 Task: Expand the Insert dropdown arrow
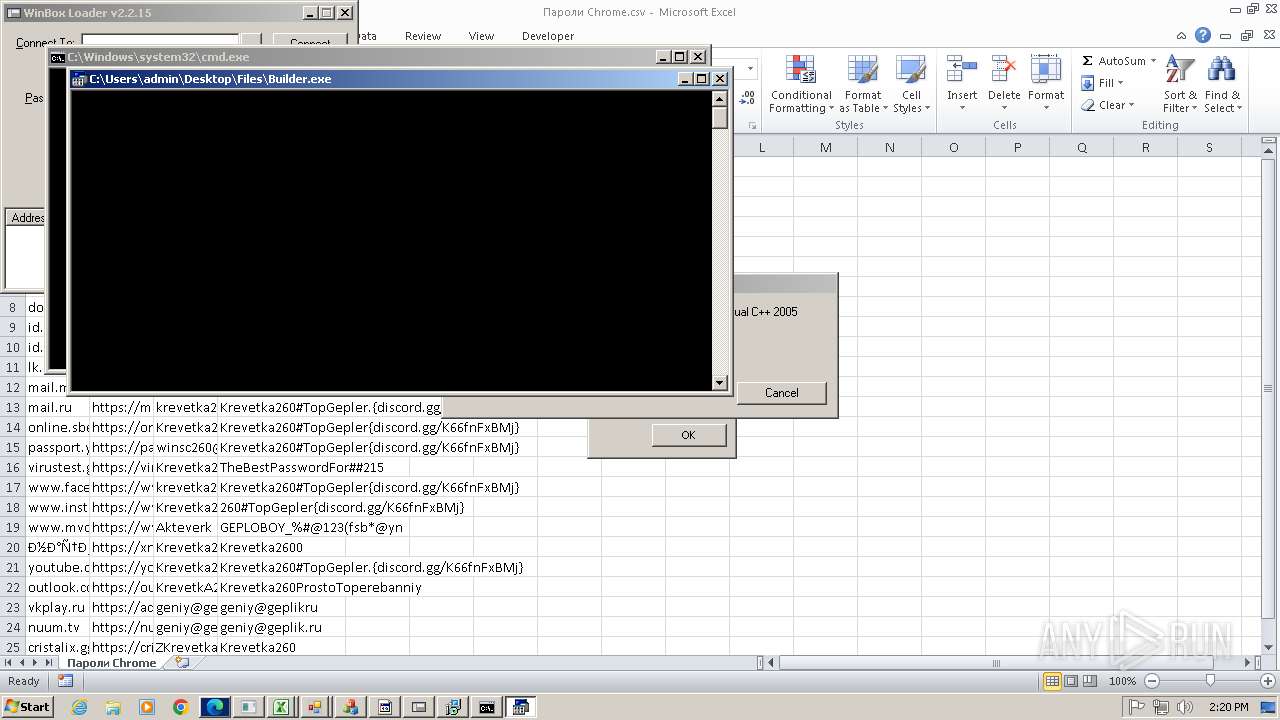pos(962,108)
